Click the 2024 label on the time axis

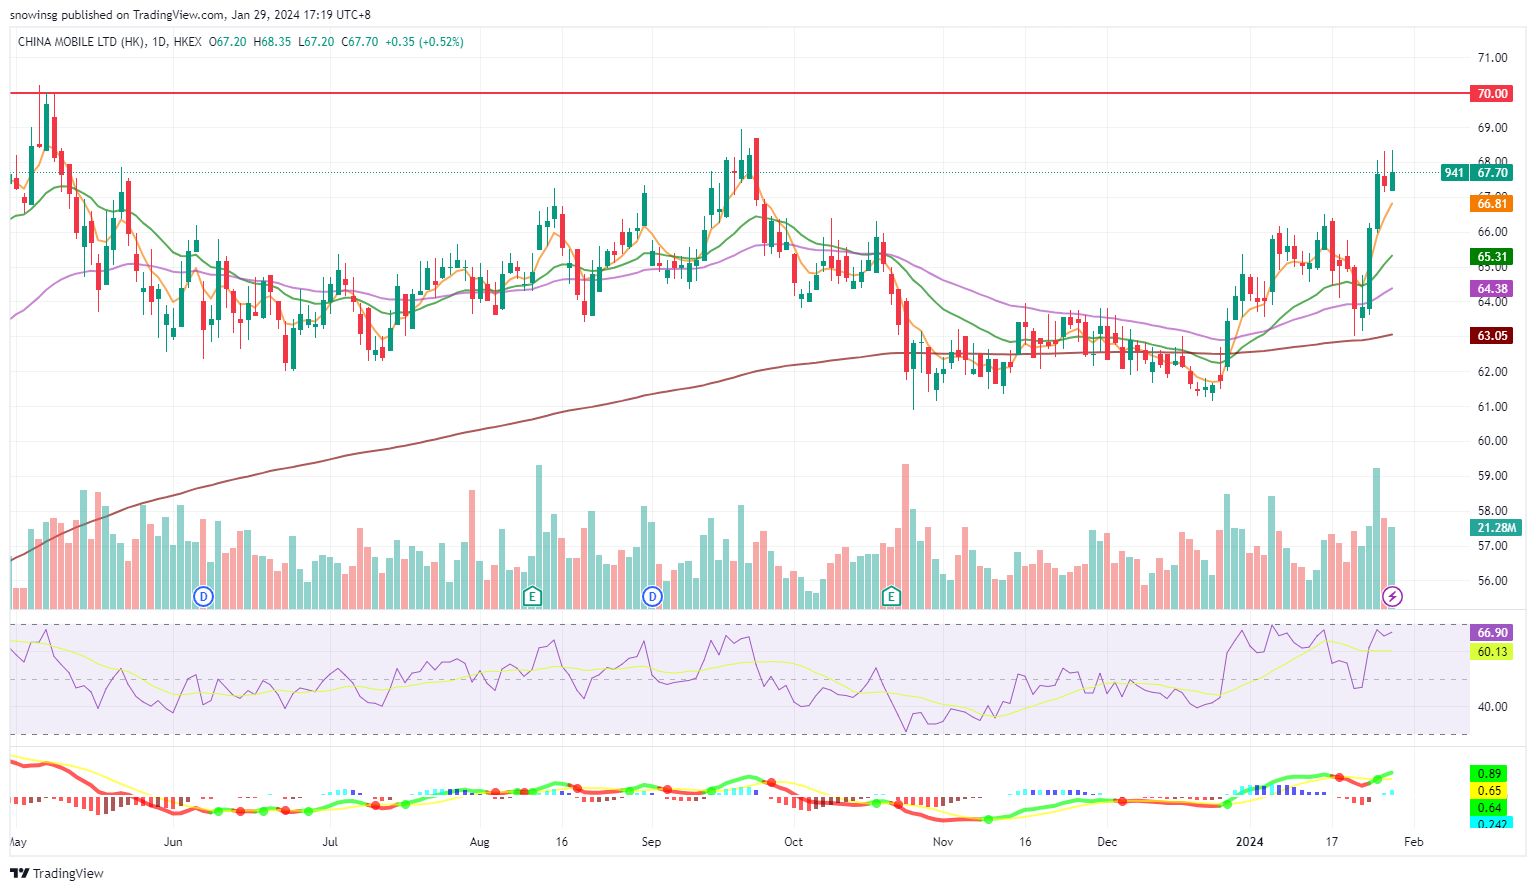(x=1250, y=842)
